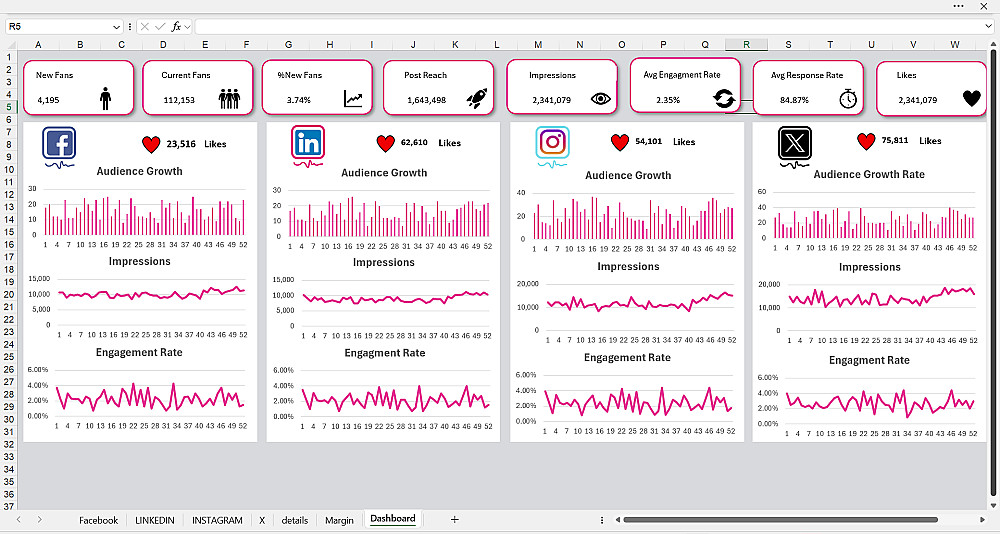
Task: Click the confirm checkmark in formula bar
Action: click(160, 27)
